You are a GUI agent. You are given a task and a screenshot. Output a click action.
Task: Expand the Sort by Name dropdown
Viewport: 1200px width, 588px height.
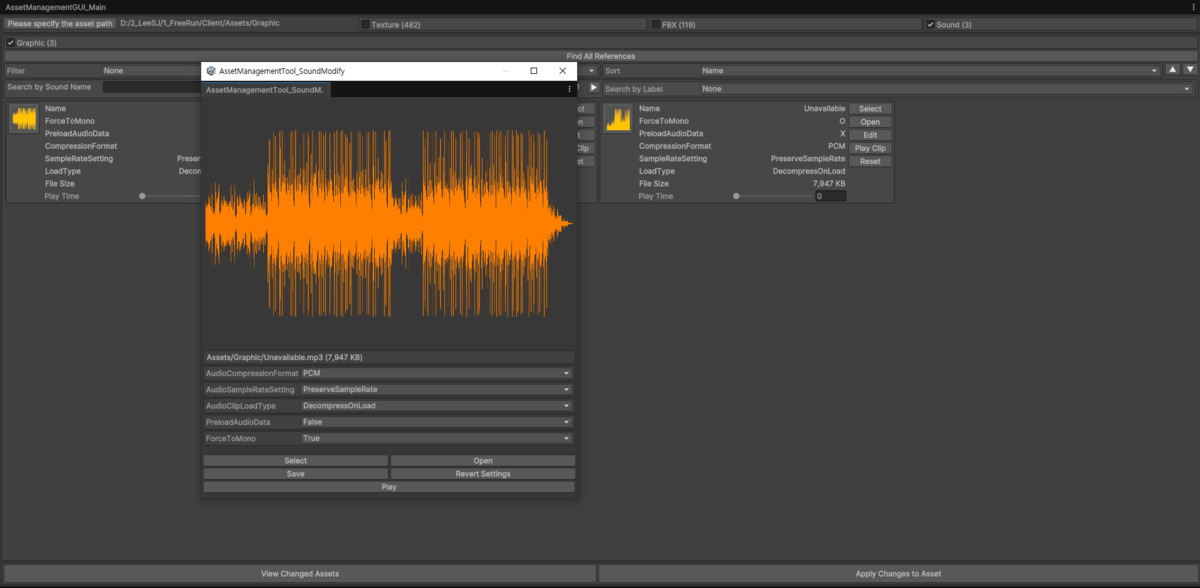tap(930, 71)
